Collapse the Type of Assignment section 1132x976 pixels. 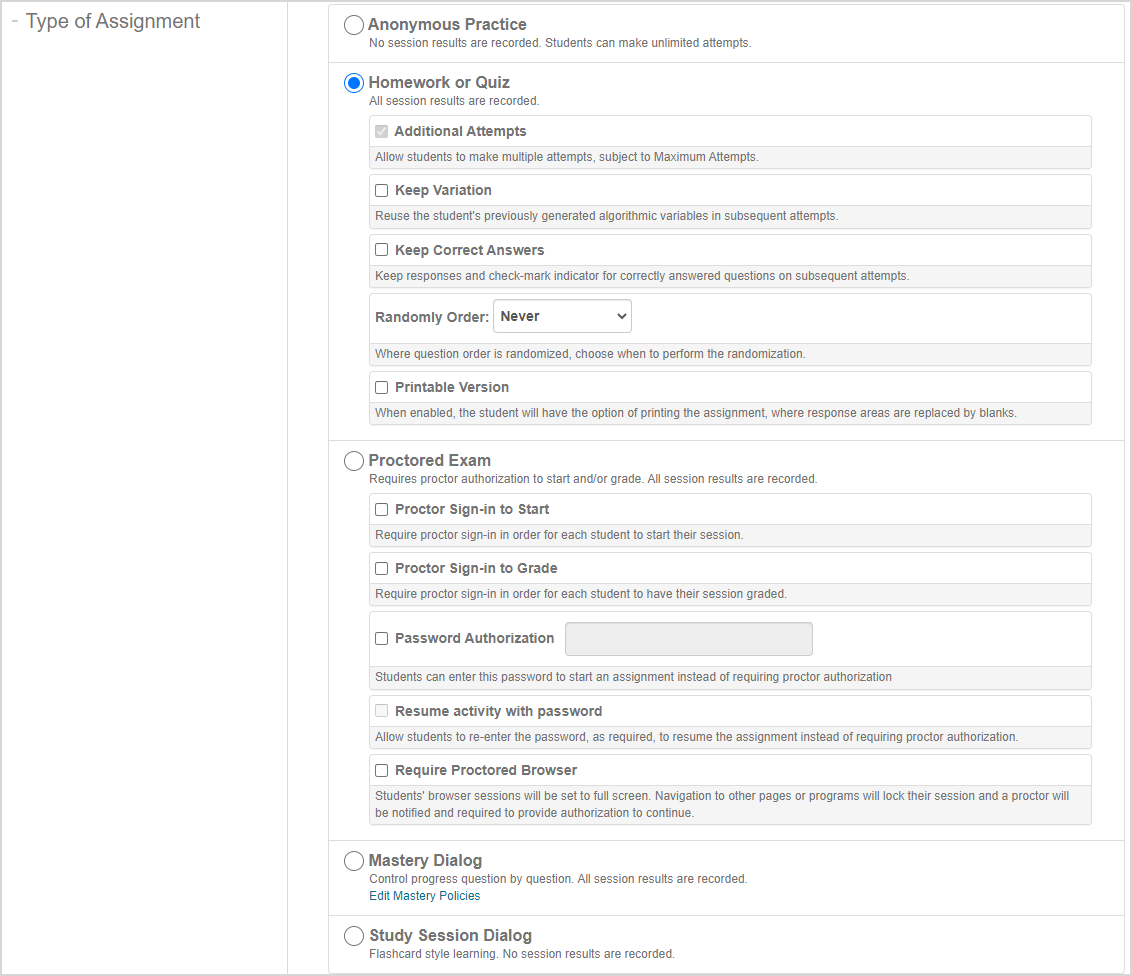[16, 22]
